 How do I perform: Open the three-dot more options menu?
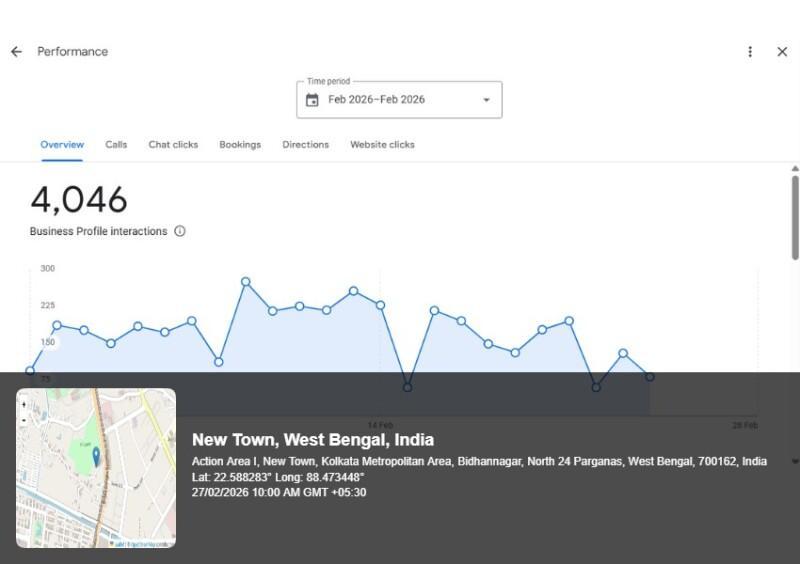point(750,52)
